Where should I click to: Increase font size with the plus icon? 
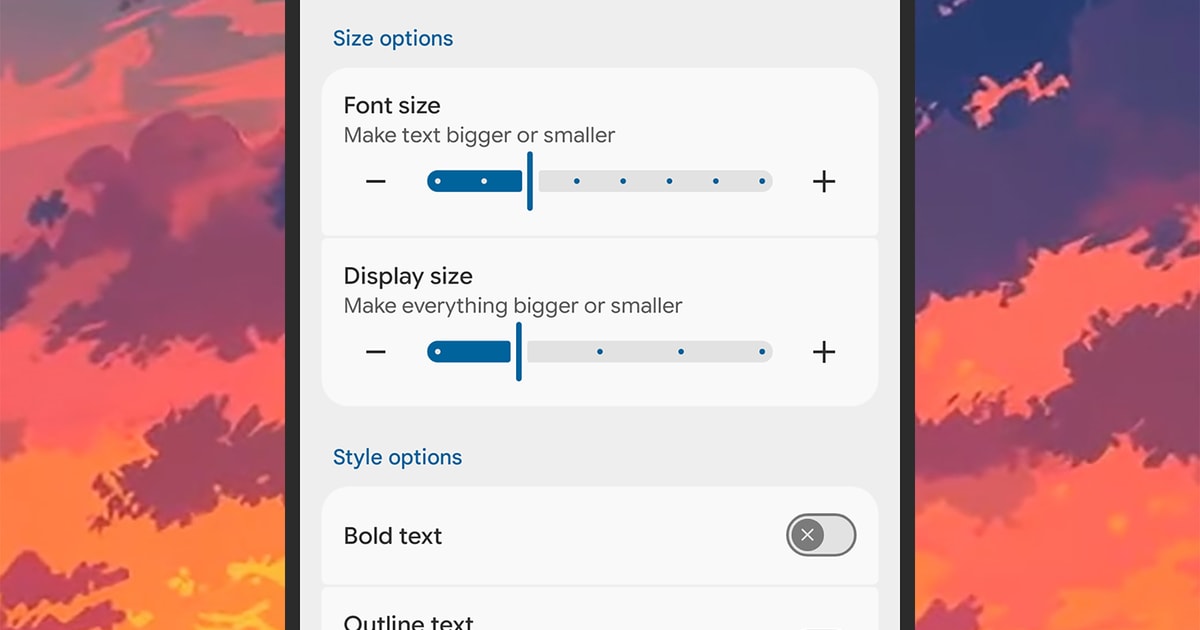[x=823, y=181]
